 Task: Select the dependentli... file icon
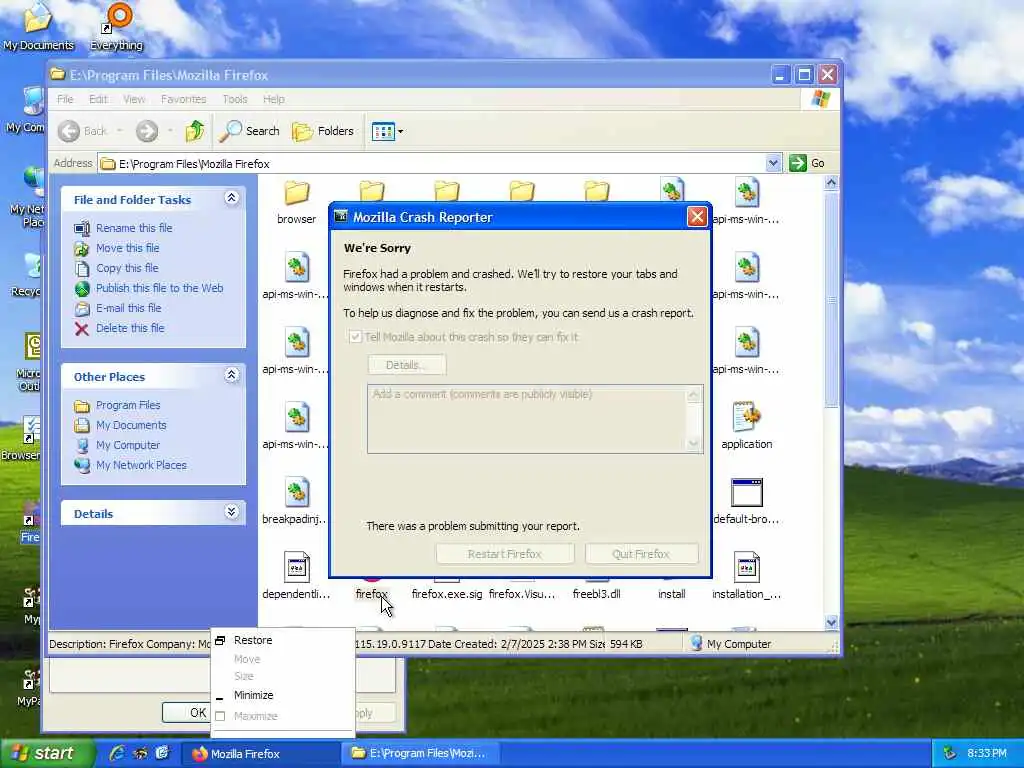click(296, 567)
